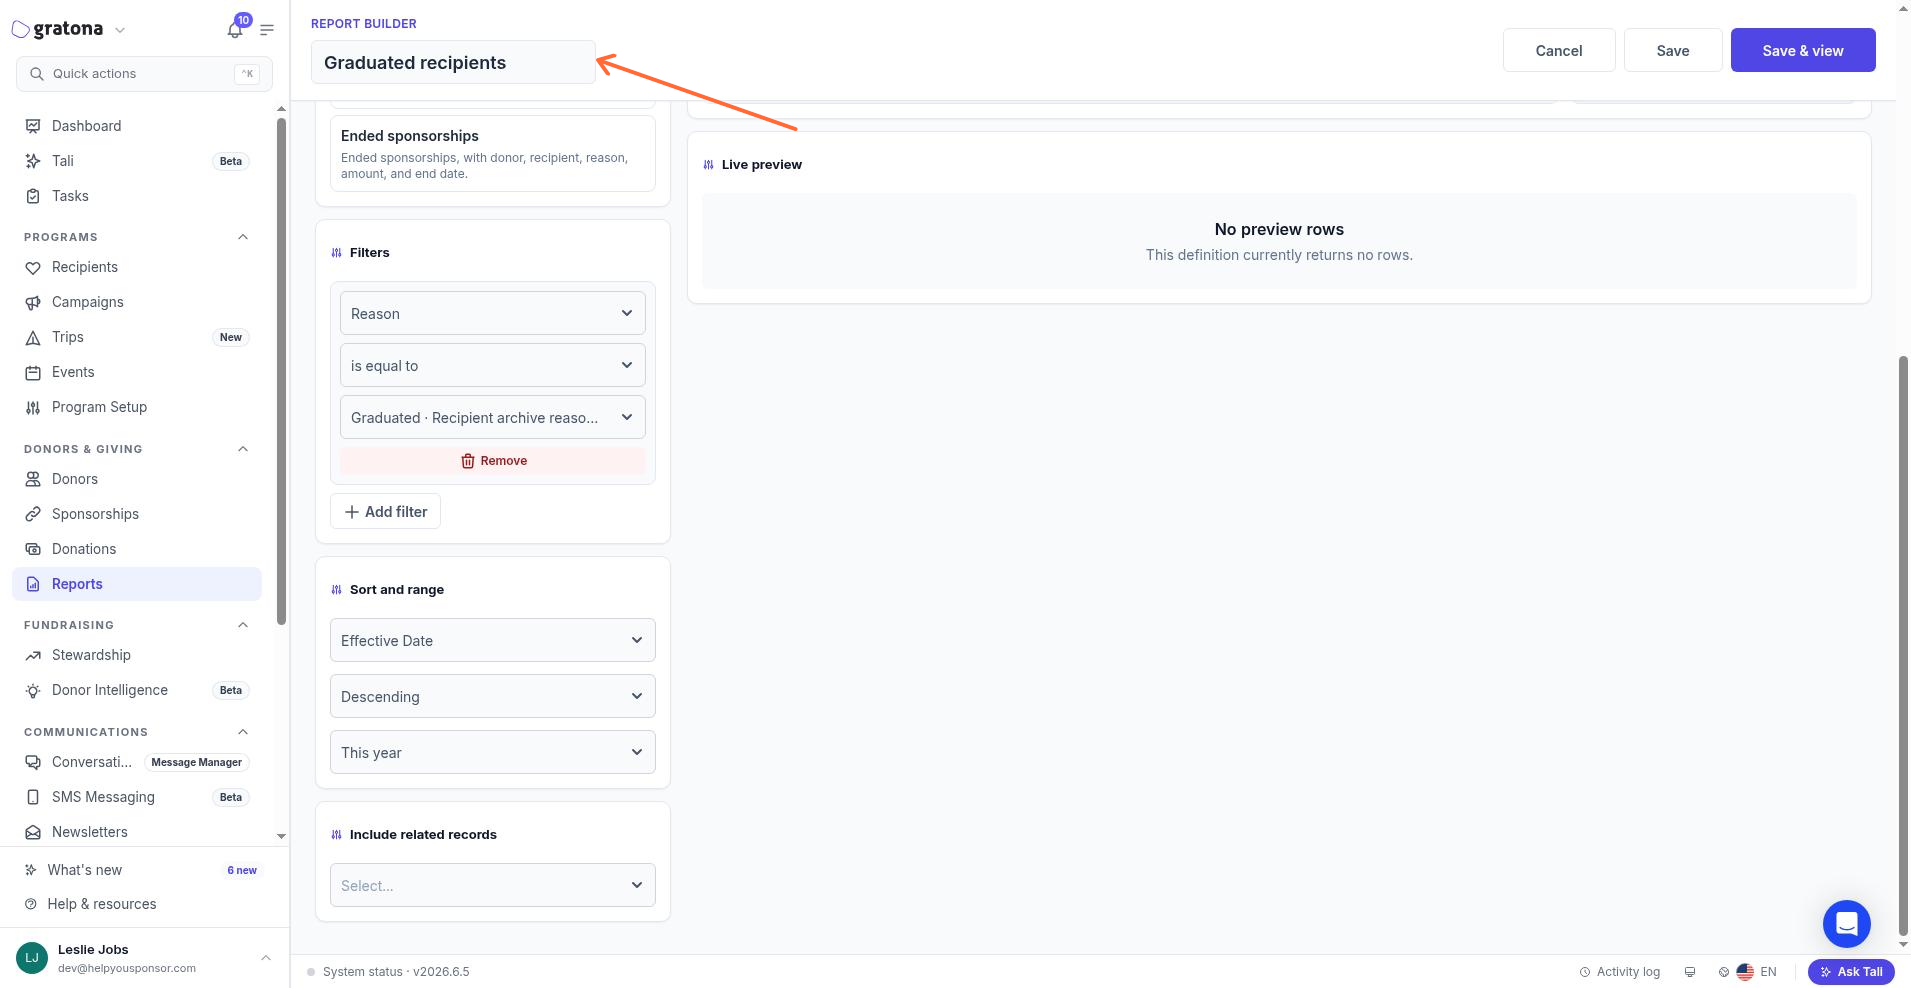Click the Cancel button

tap(1558, 50)
